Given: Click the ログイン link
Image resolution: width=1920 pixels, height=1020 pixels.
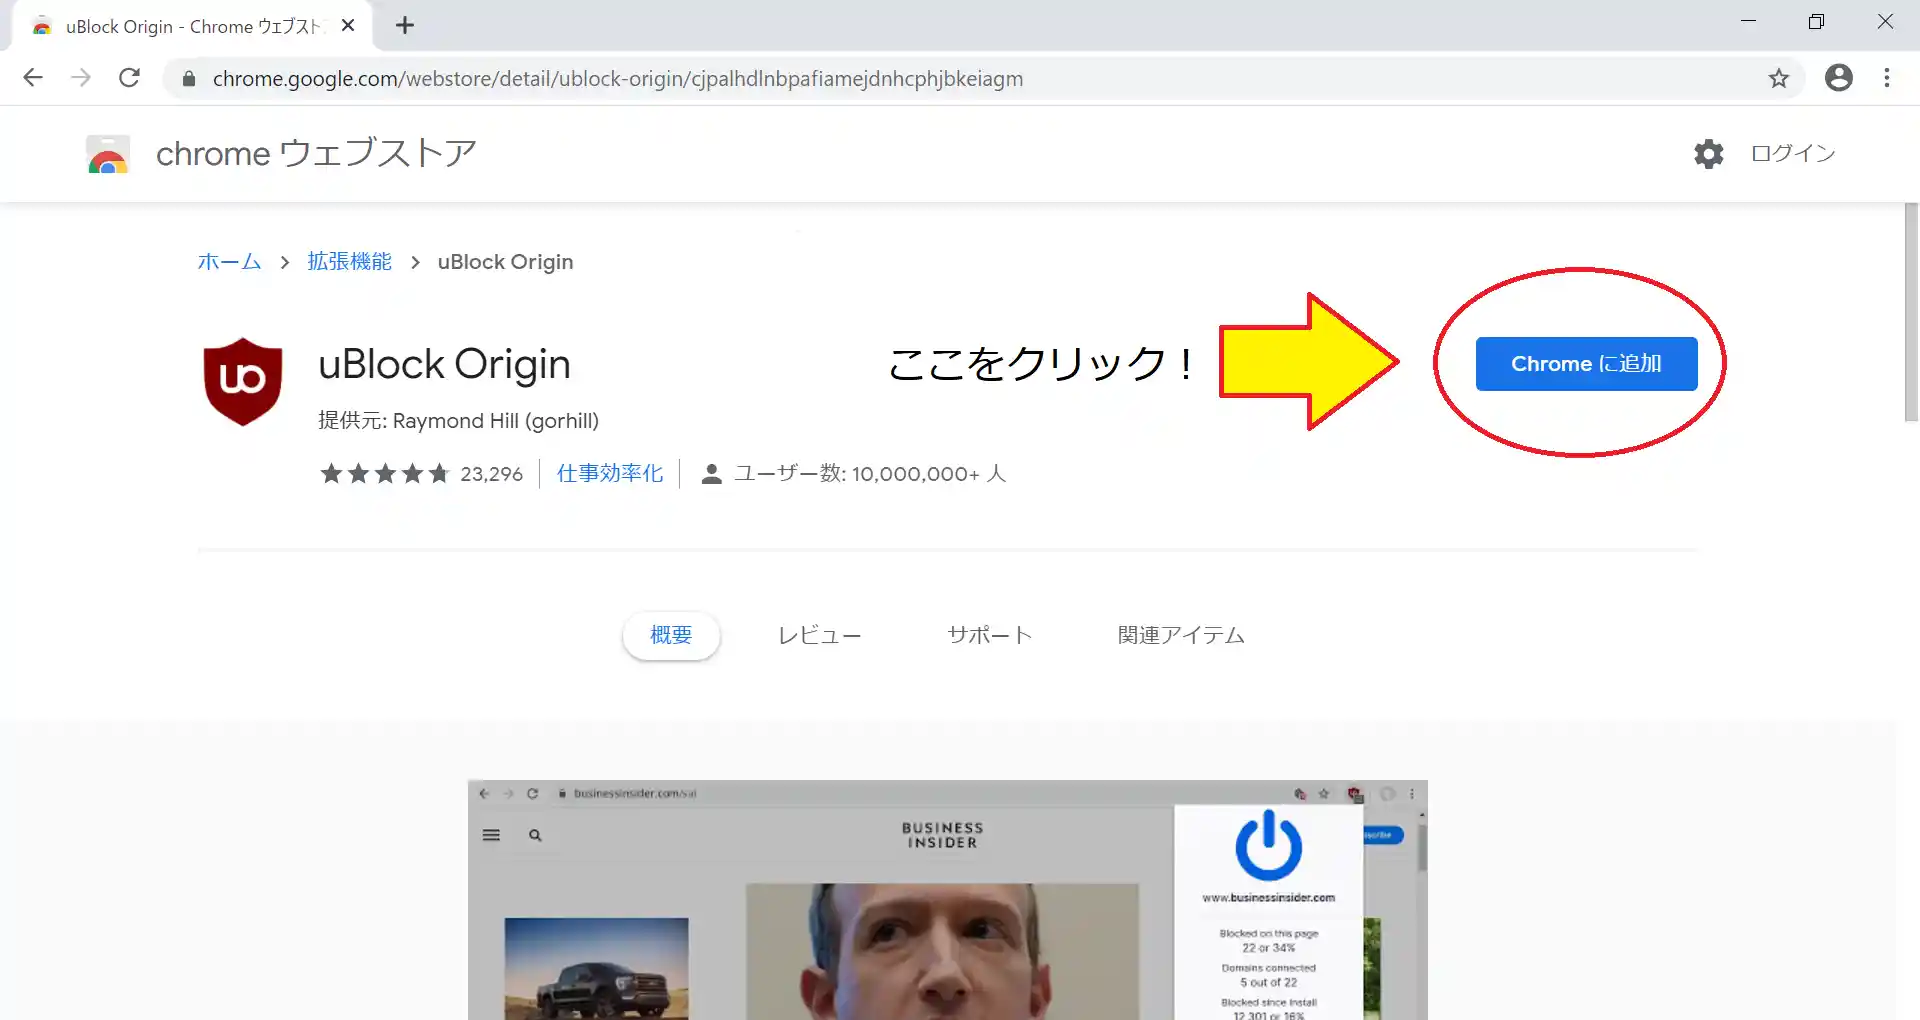Looking at the screenshot, I should 1793,154.
